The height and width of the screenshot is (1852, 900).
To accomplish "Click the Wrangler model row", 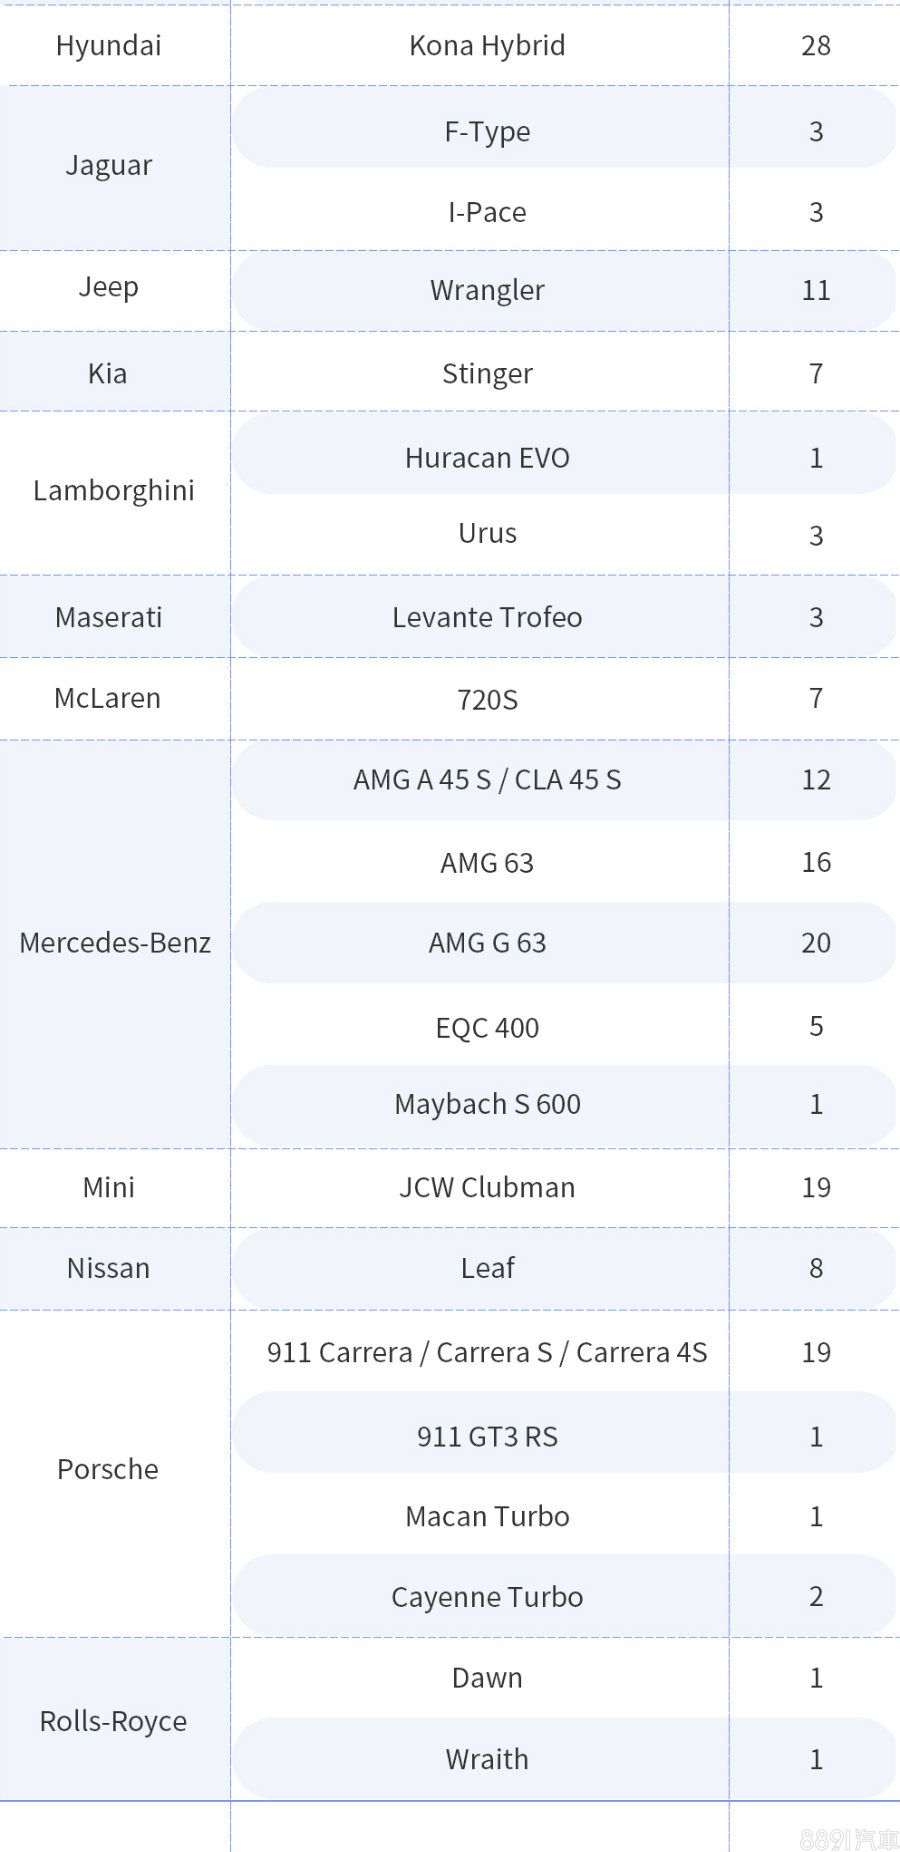I will pyautogui.click(x=565, y=290).
